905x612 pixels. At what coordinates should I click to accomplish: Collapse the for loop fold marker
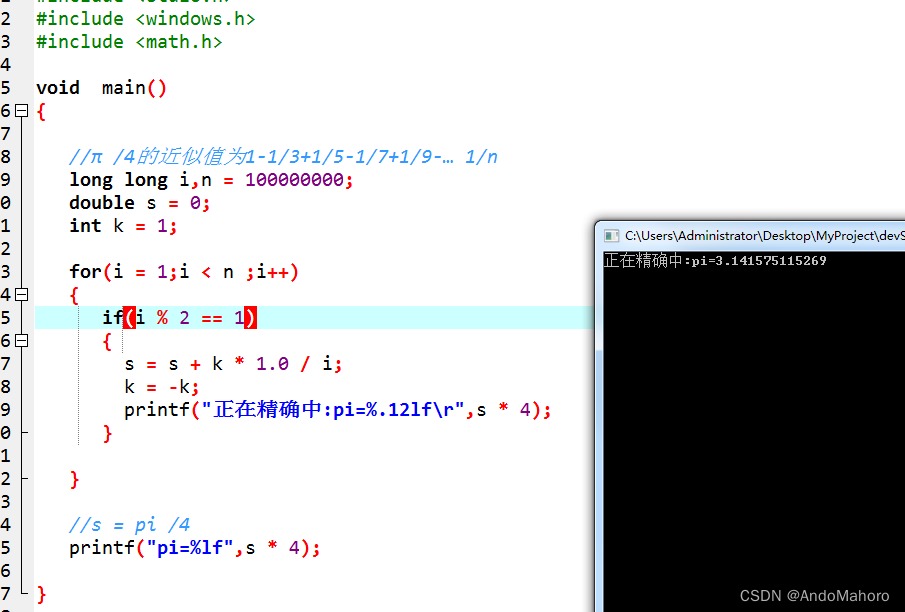click(21, 295)
